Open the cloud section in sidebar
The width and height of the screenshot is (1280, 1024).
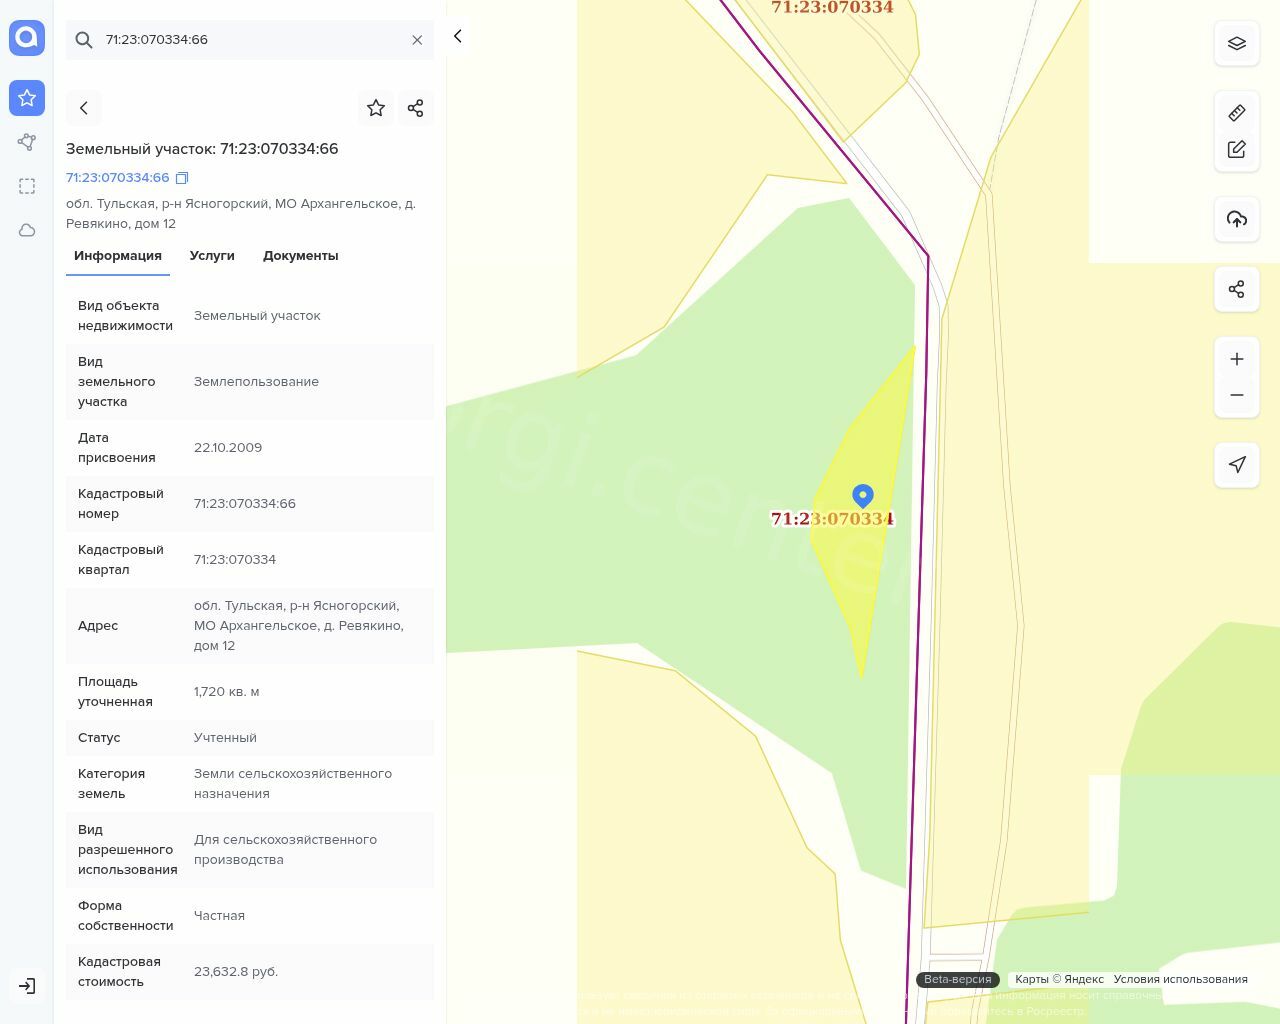tap(27, 230)
